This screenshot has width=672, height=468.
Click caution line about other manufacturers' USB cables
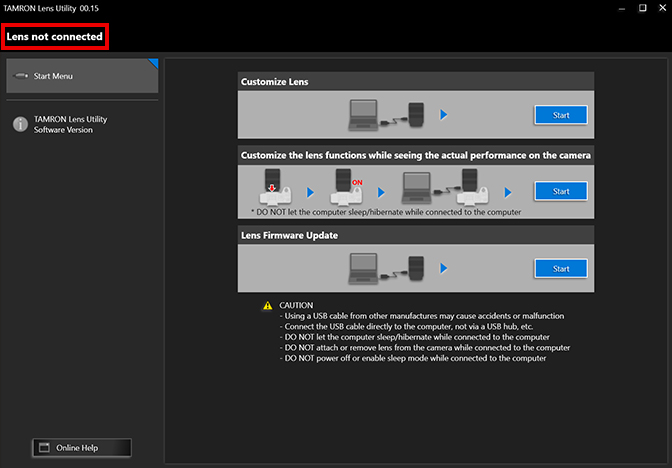pyautogui.click(x=422, y=316)
